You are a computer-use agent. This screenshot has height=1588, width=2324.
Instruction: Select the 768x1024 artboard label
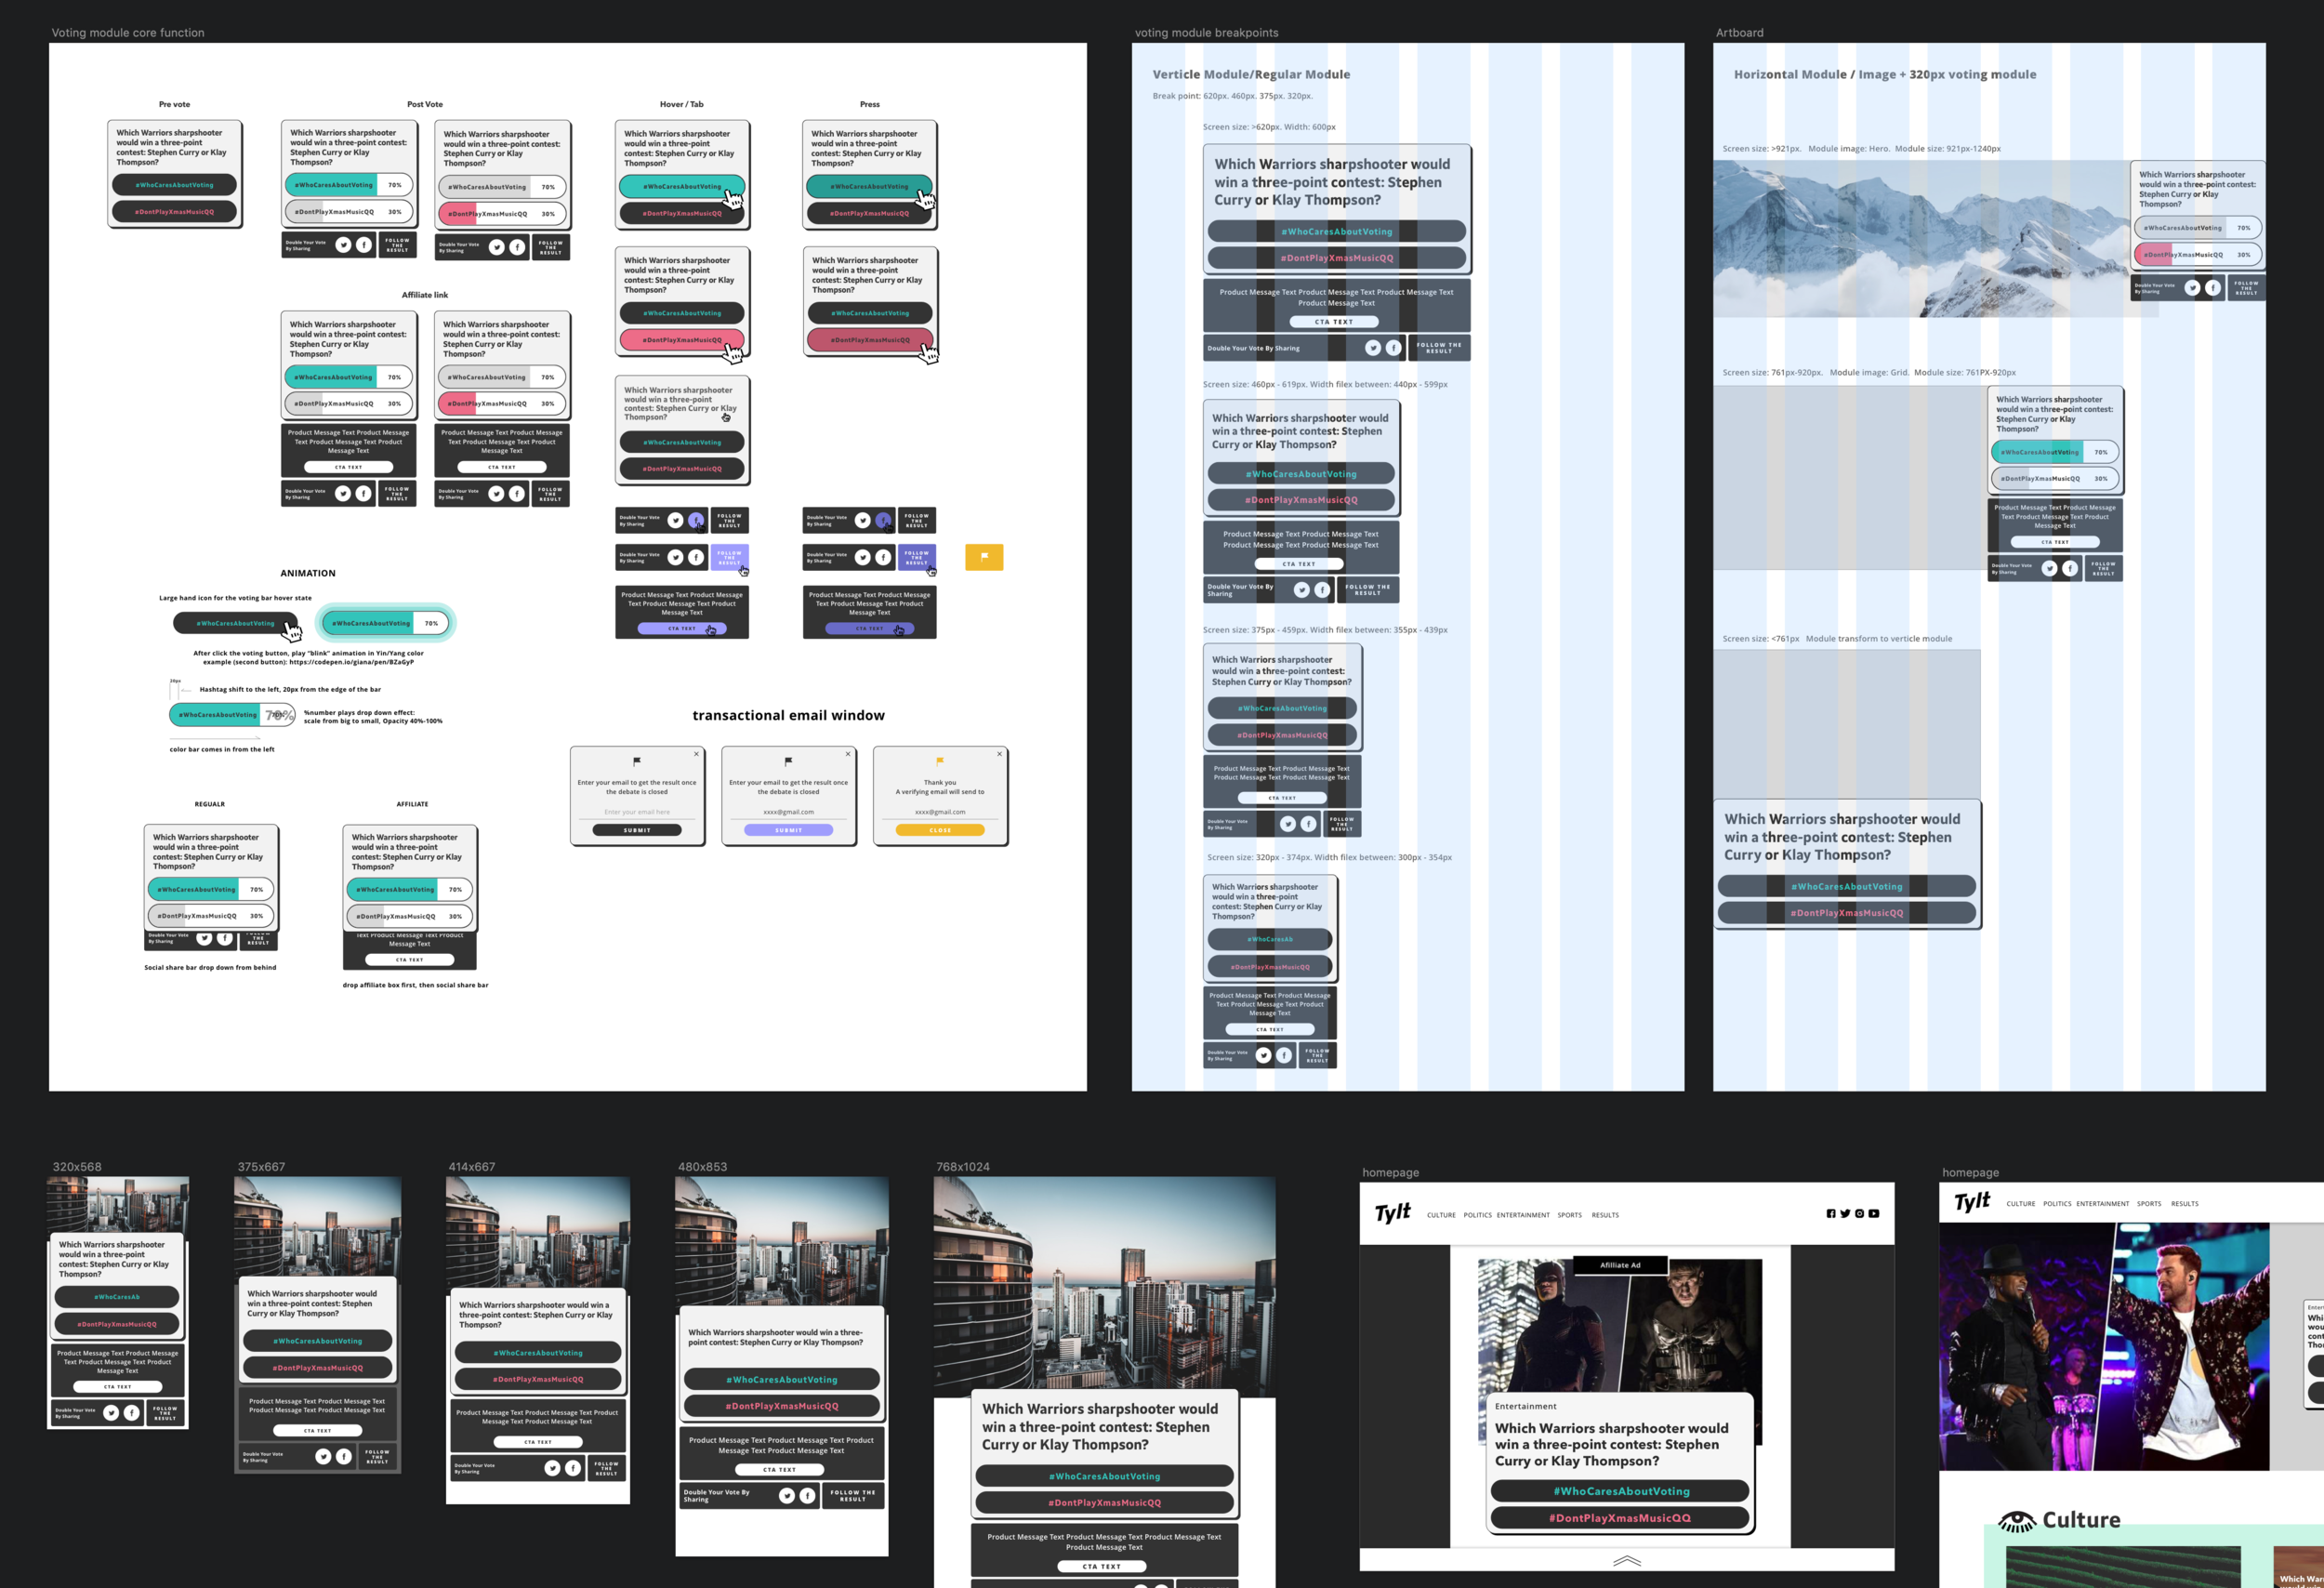click(x=962, y=1167)
